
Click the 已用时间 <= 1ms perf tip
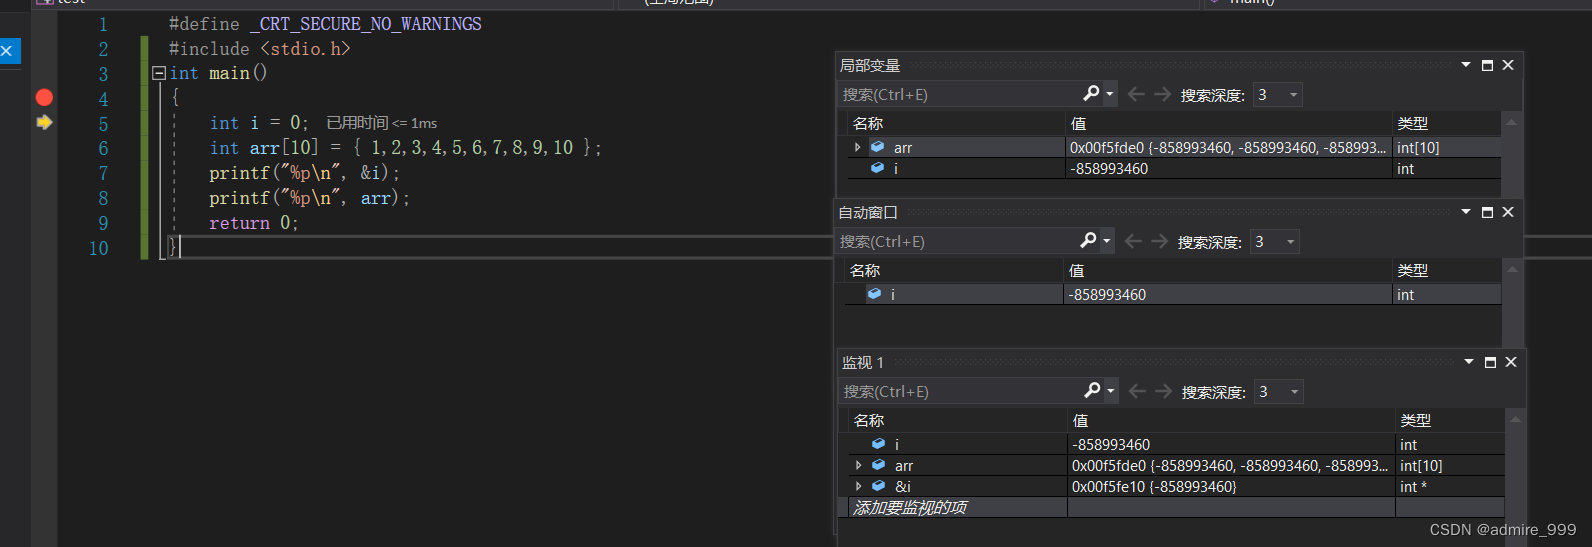(382, 123)
